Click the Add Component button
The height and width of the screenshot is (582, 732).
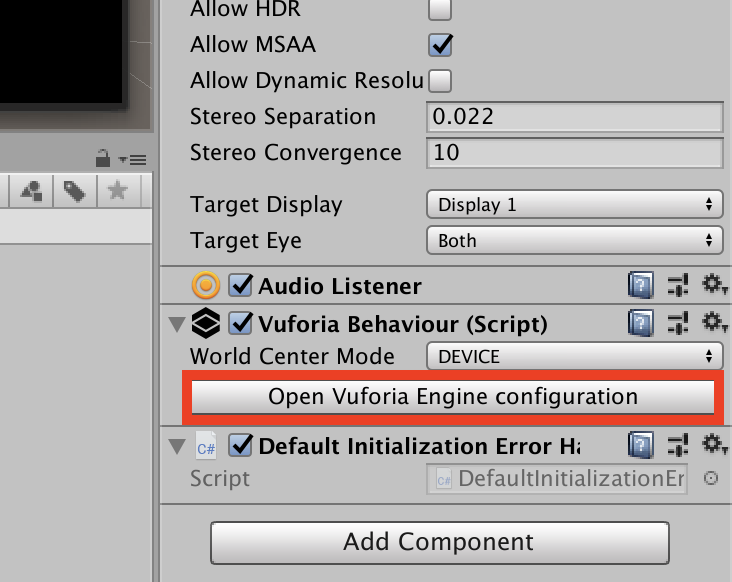click(x=439, y=542)
